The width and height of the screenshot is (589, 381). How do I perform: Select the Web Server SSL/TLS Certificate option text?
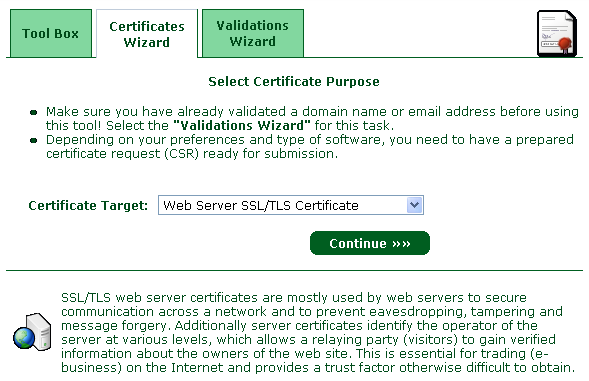click(x=261, y=206)
